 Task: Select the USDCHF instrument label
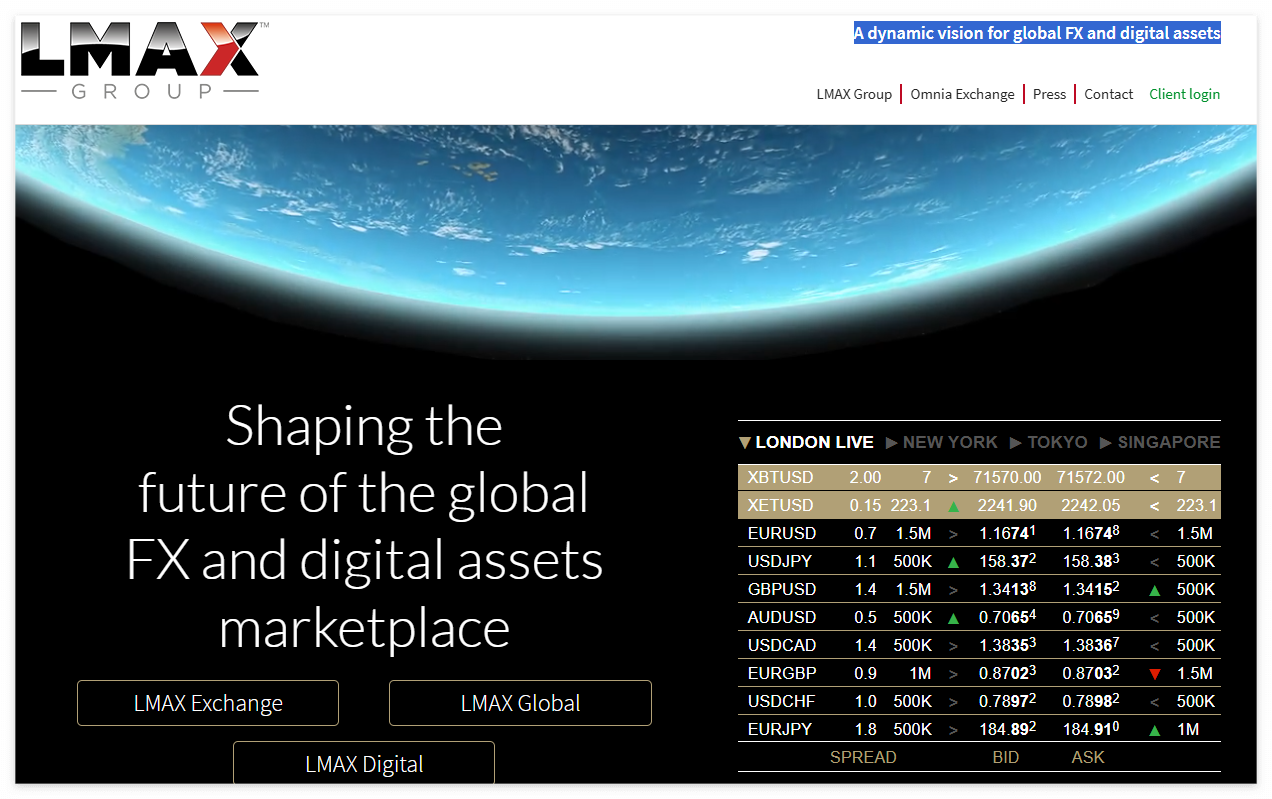point(782,701)
